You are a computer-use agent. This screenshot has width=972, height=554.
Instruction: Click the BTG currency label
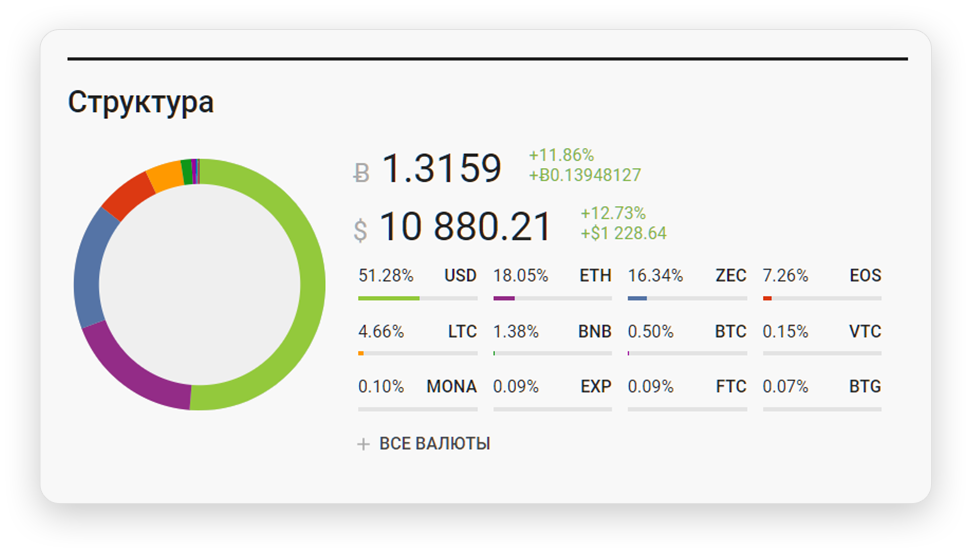(865, 387)
